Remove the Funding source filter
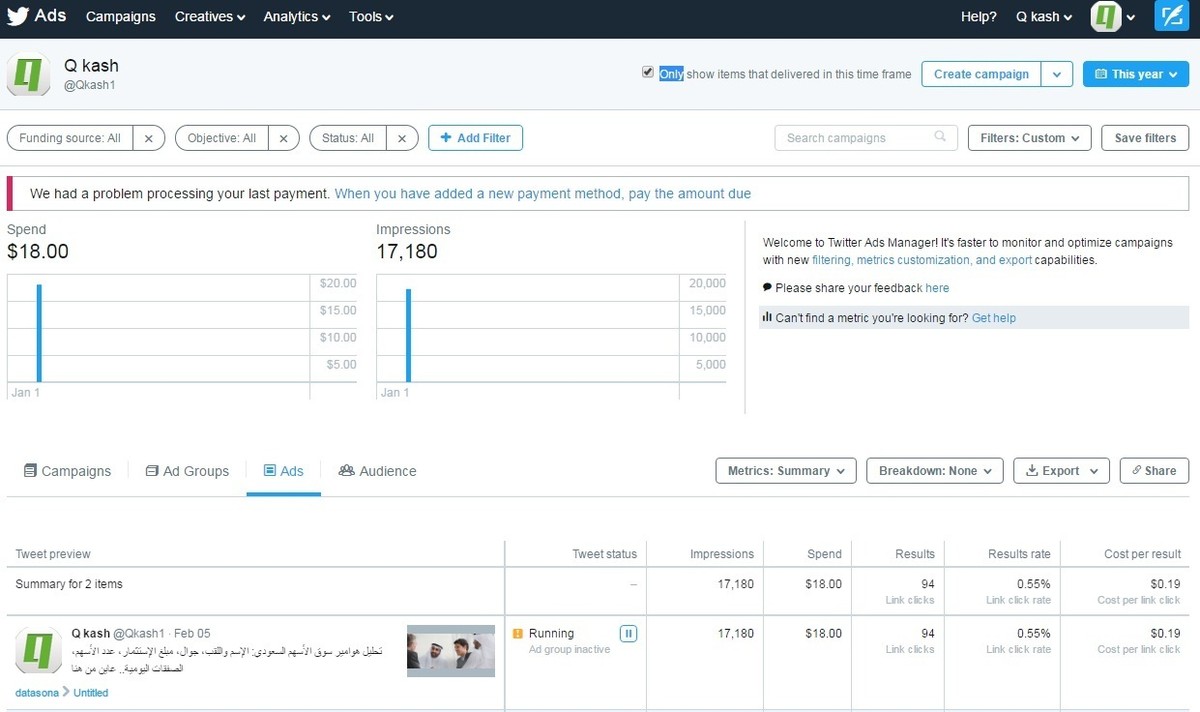 click(x=148, y=138)
